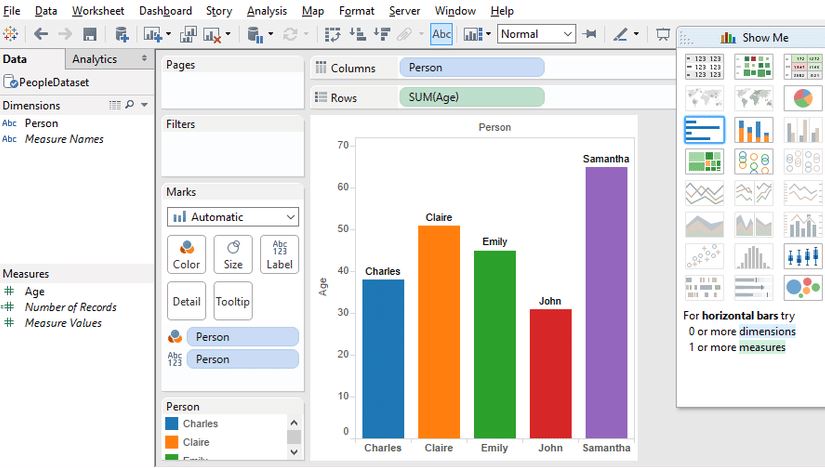825x468 pixels.
Task: Click the Sort descending icon
Action: [382, 34]
